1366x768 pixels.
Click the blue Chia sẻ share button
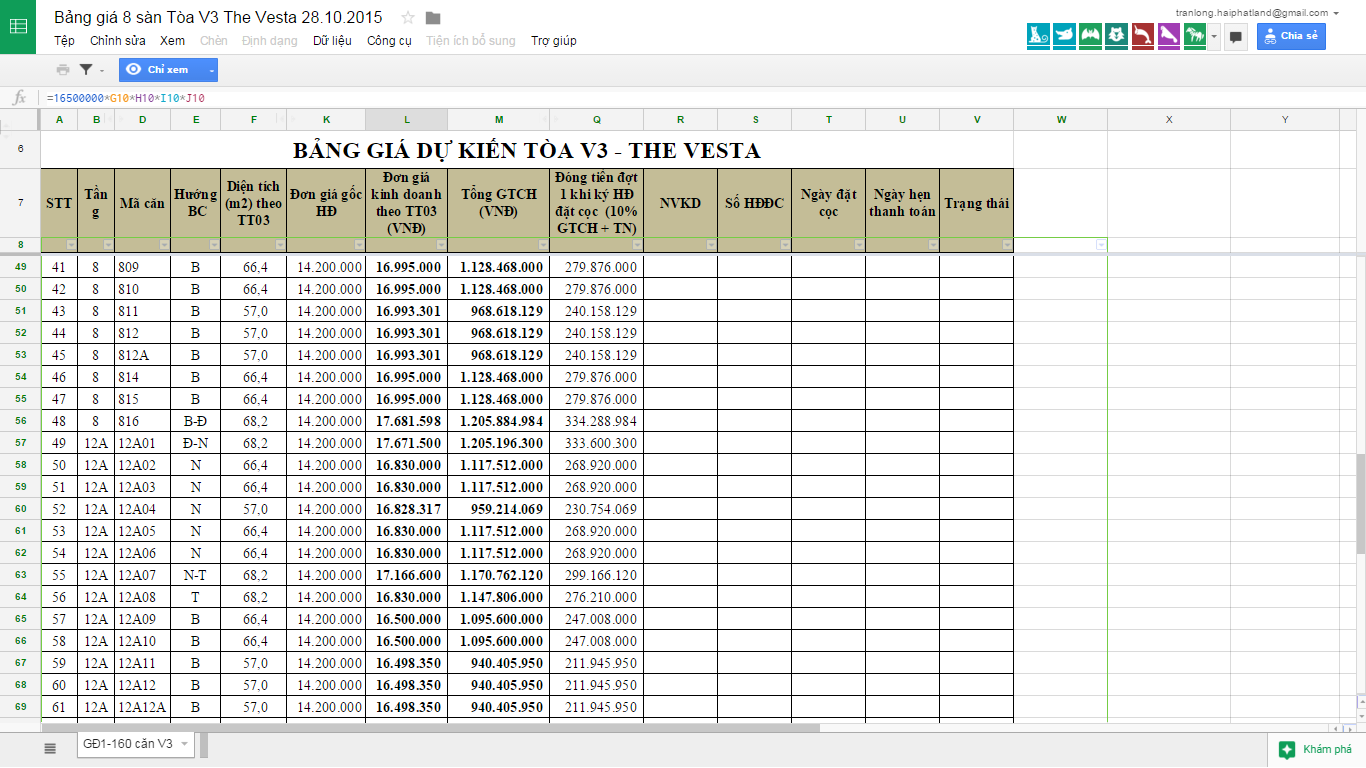tap(1291, 36)
